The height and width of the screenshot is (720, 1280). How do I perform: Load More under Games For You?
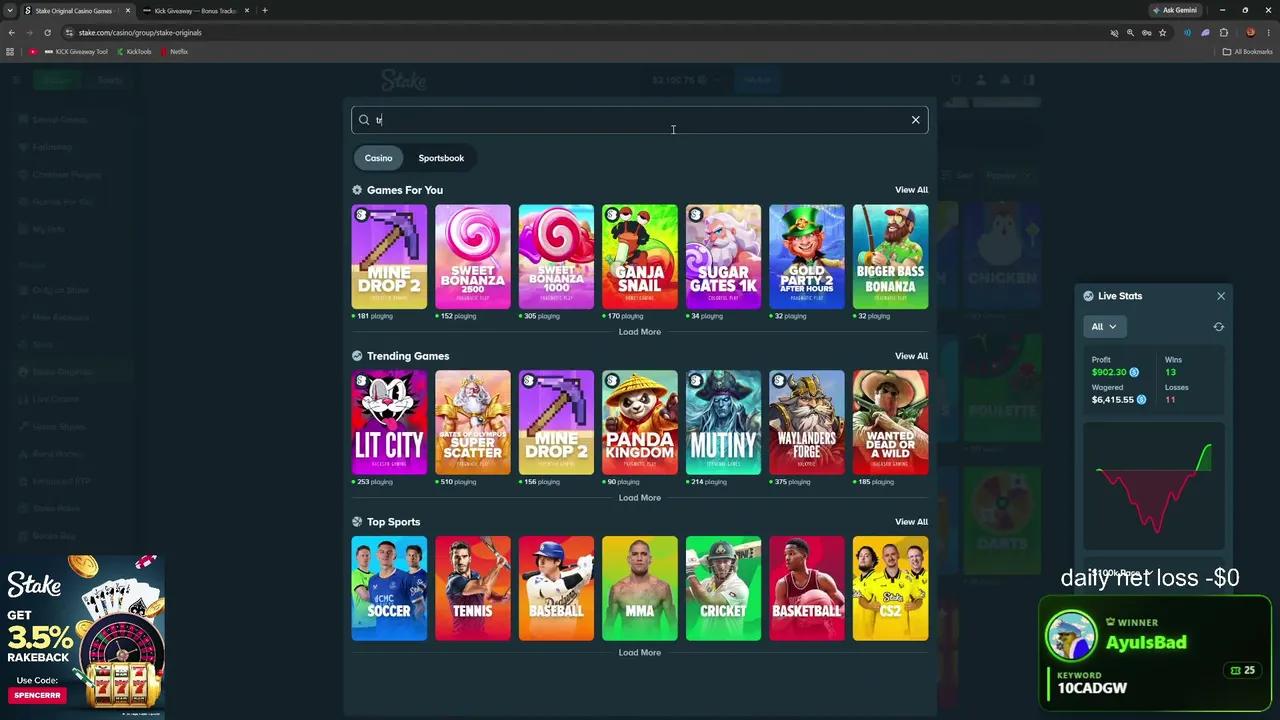pos(640,332)
